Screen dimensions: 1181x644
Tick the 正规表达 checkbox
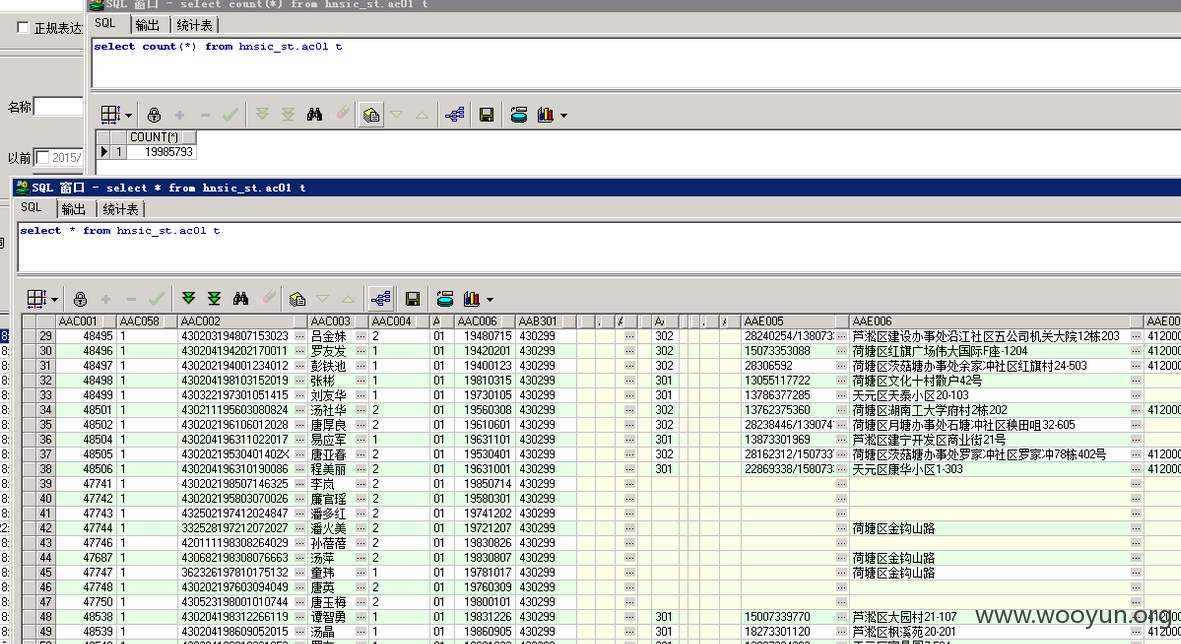point(23,28)
